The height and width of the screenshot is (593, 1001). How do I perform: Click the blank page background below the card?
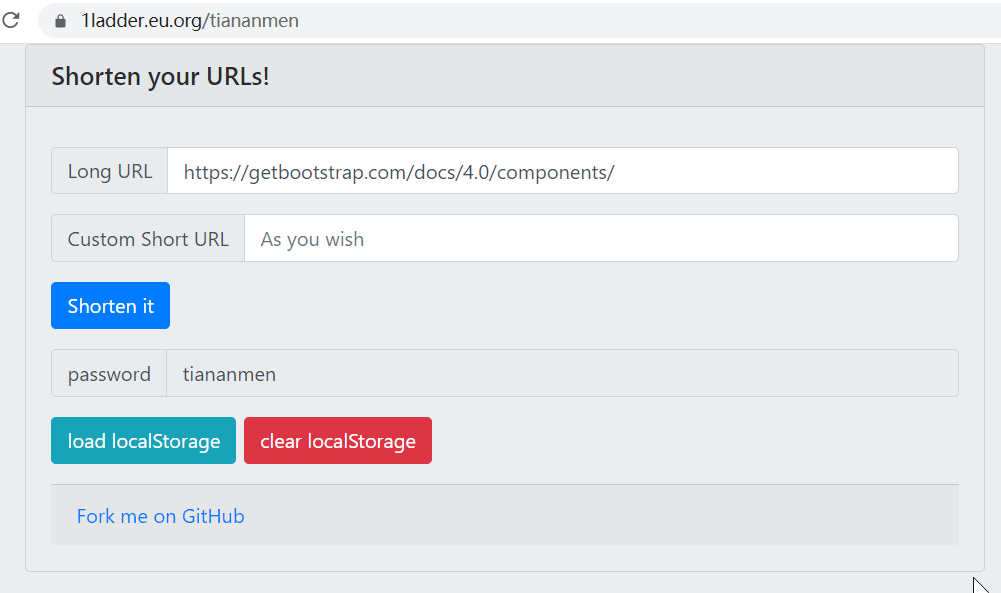tap(500, 583)
